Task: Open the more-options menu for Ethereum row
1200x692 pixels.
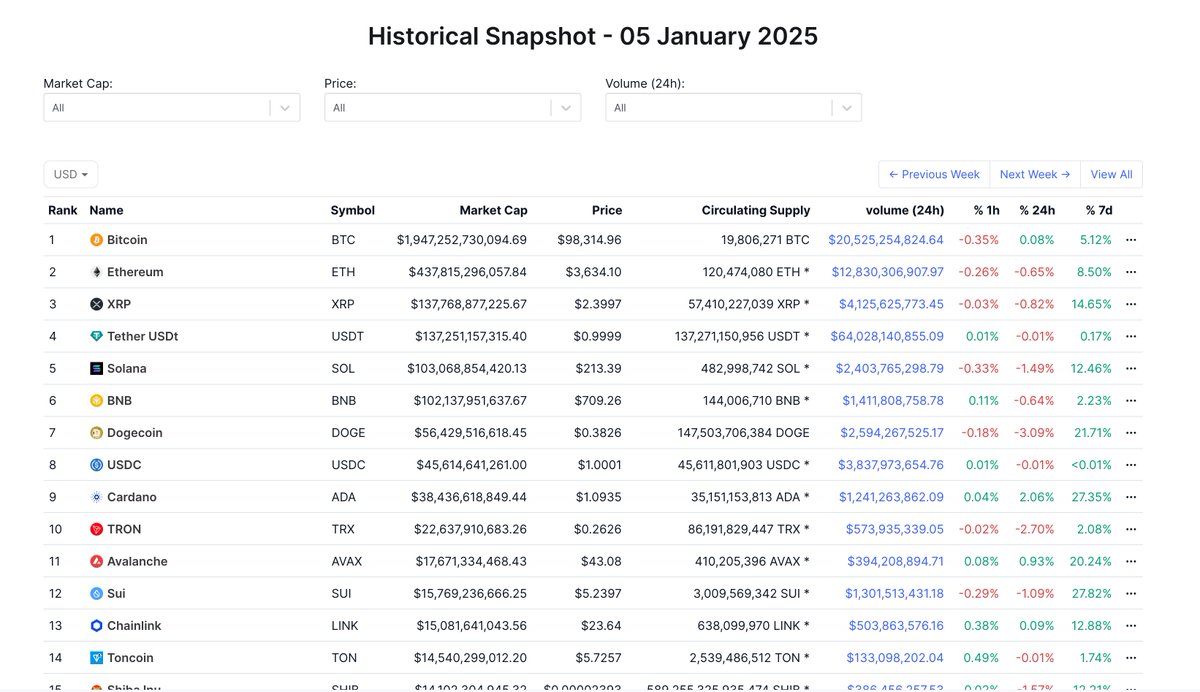Action: click(1131, 272)
